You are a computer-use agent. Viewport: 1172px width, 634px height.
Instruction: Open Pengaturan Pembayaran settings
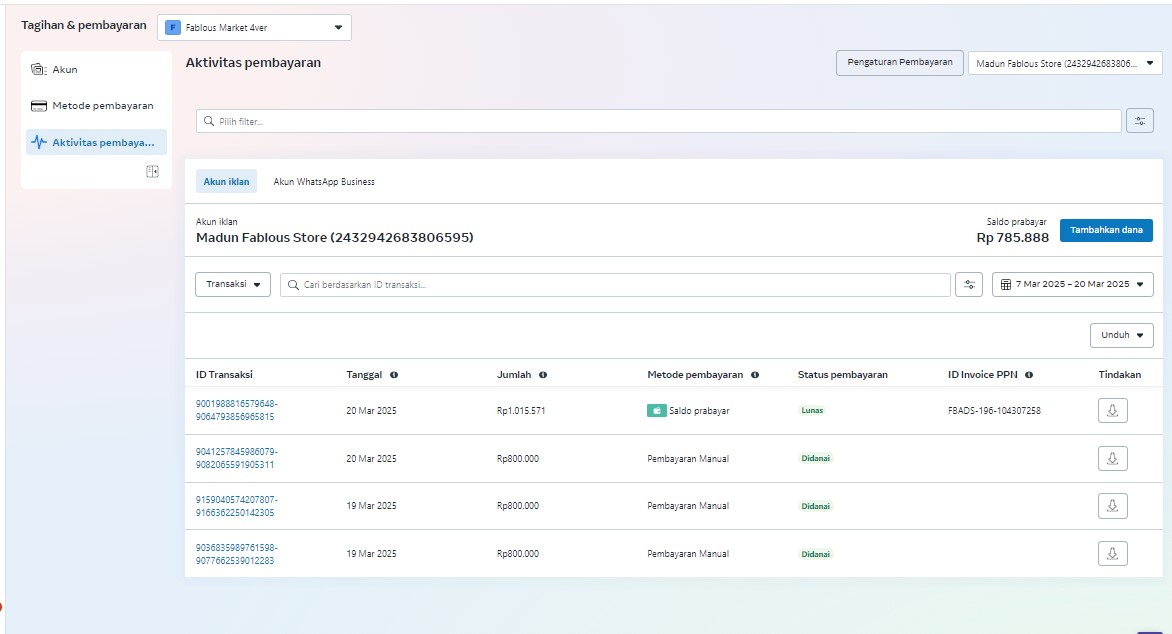[x=899, y=62]
